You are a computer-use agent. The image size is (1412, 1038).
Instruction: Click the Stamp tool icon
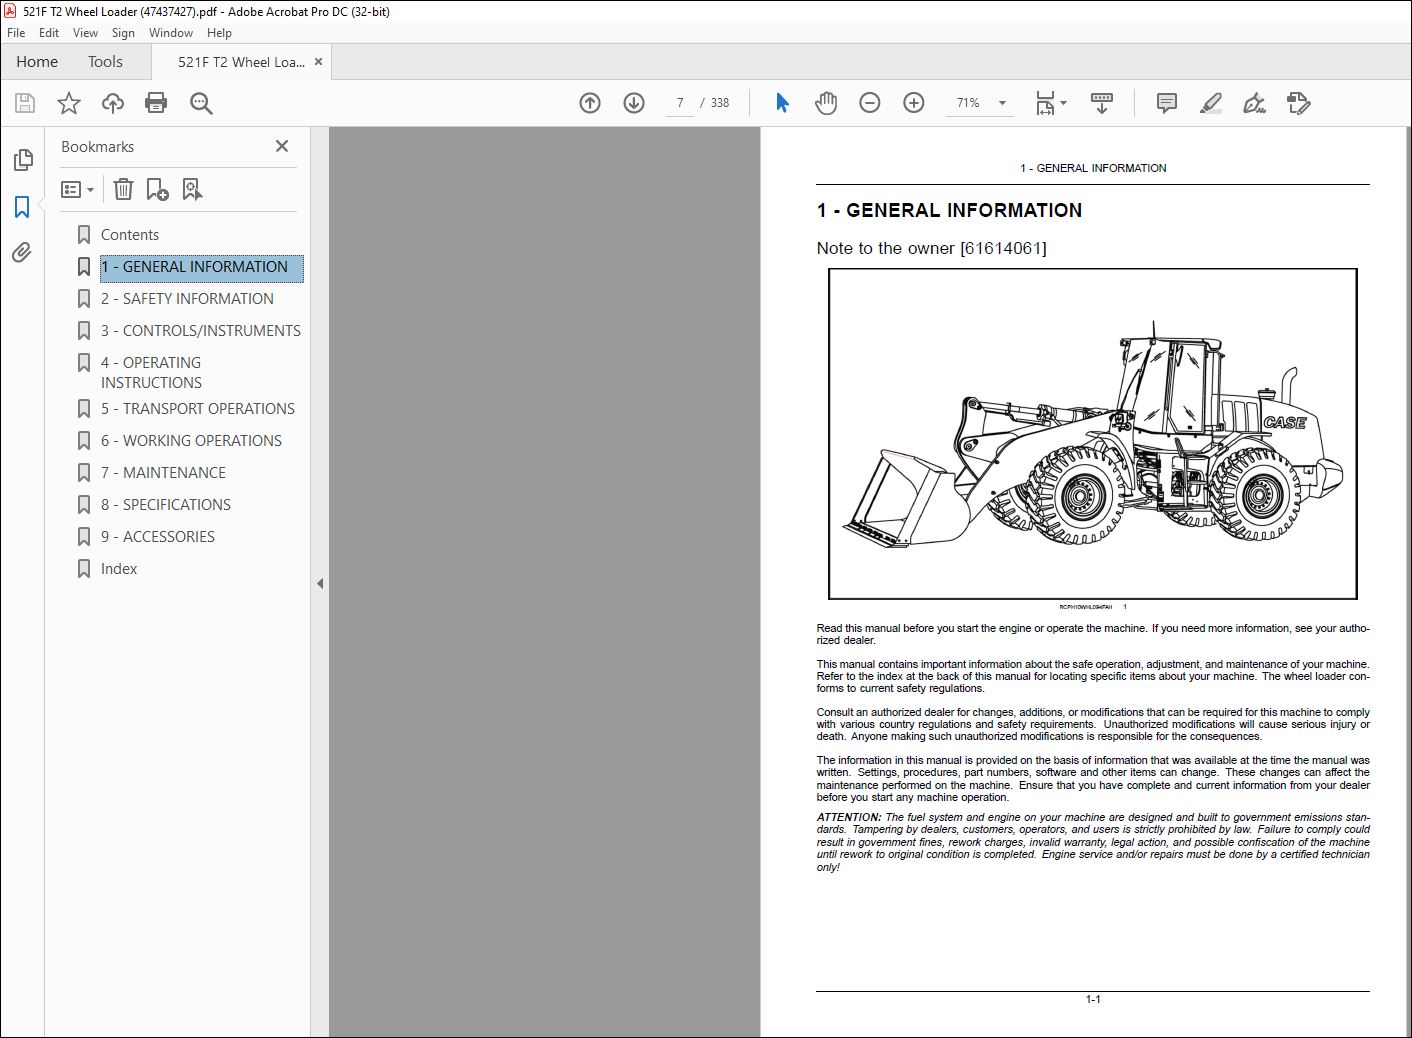click(x=1299, y=103)
